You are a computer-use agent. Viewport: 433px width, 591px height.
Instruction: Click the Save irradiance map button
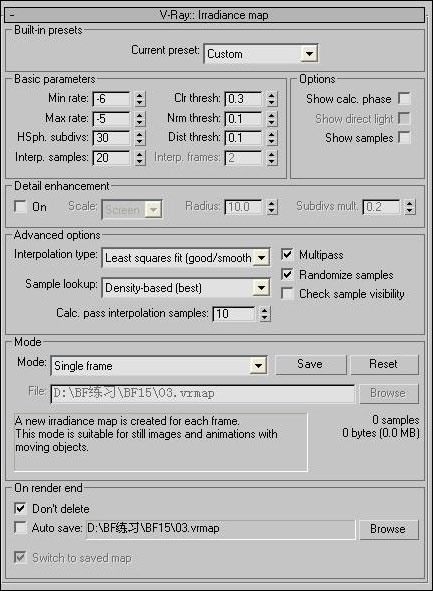(x=311, y=364)
